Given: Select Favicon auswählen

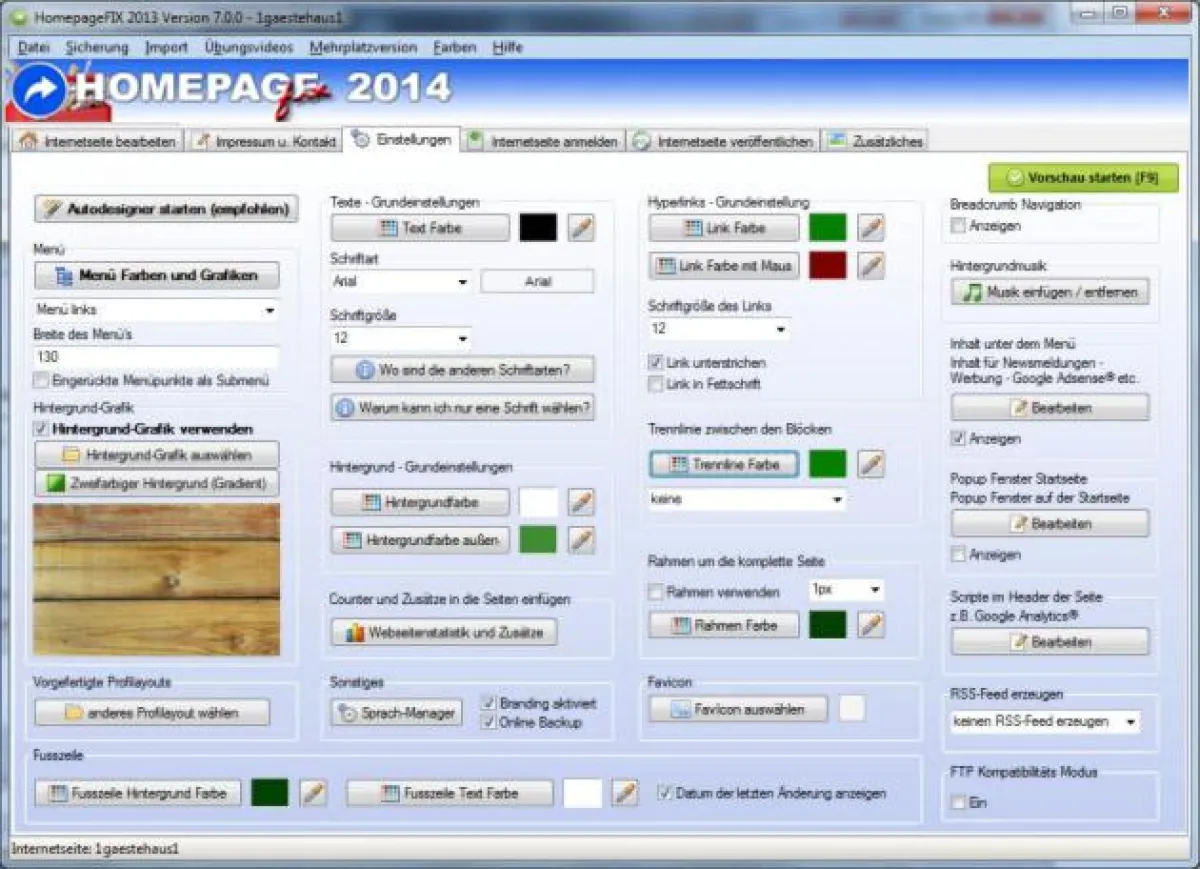Looking at the screenshot, I should [x=738, y=709].
